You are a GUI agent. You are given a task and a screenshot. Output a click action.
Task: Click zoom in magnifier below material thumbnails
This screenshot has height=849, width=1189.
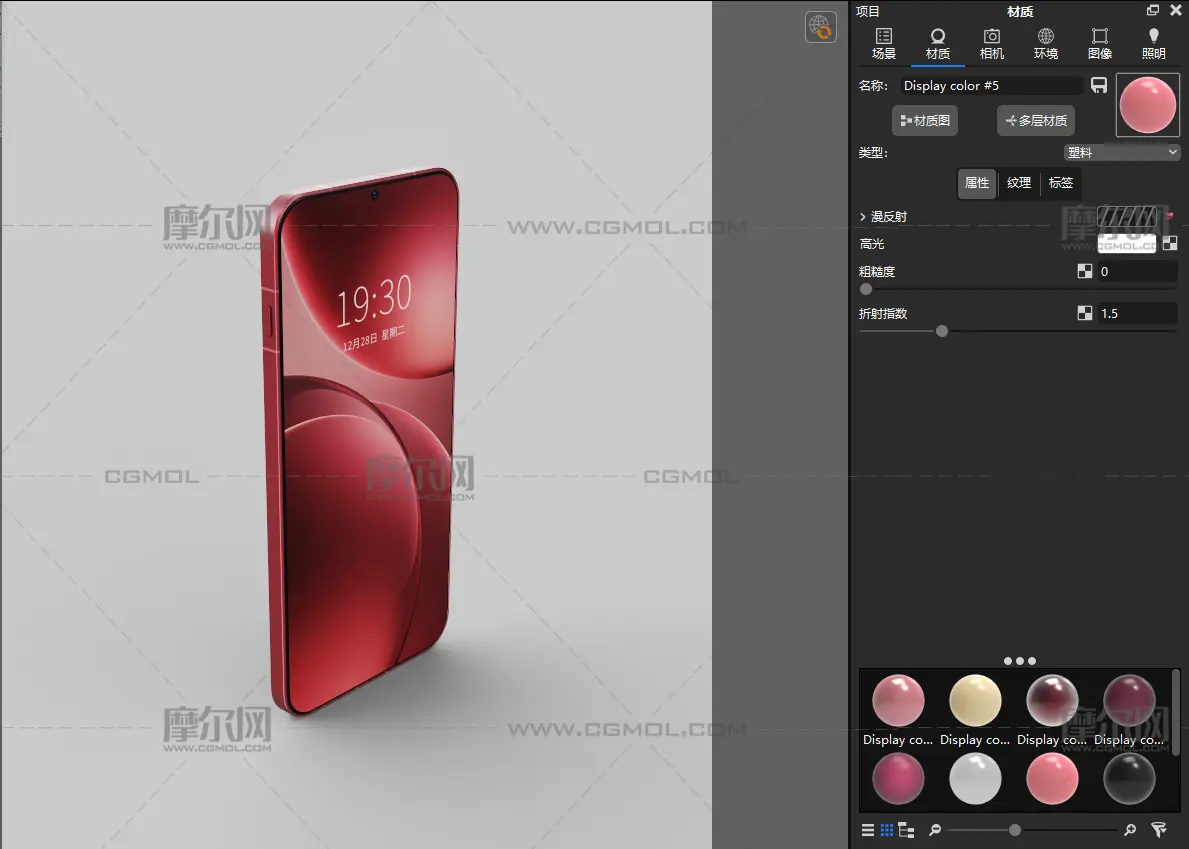point(1130,830)
